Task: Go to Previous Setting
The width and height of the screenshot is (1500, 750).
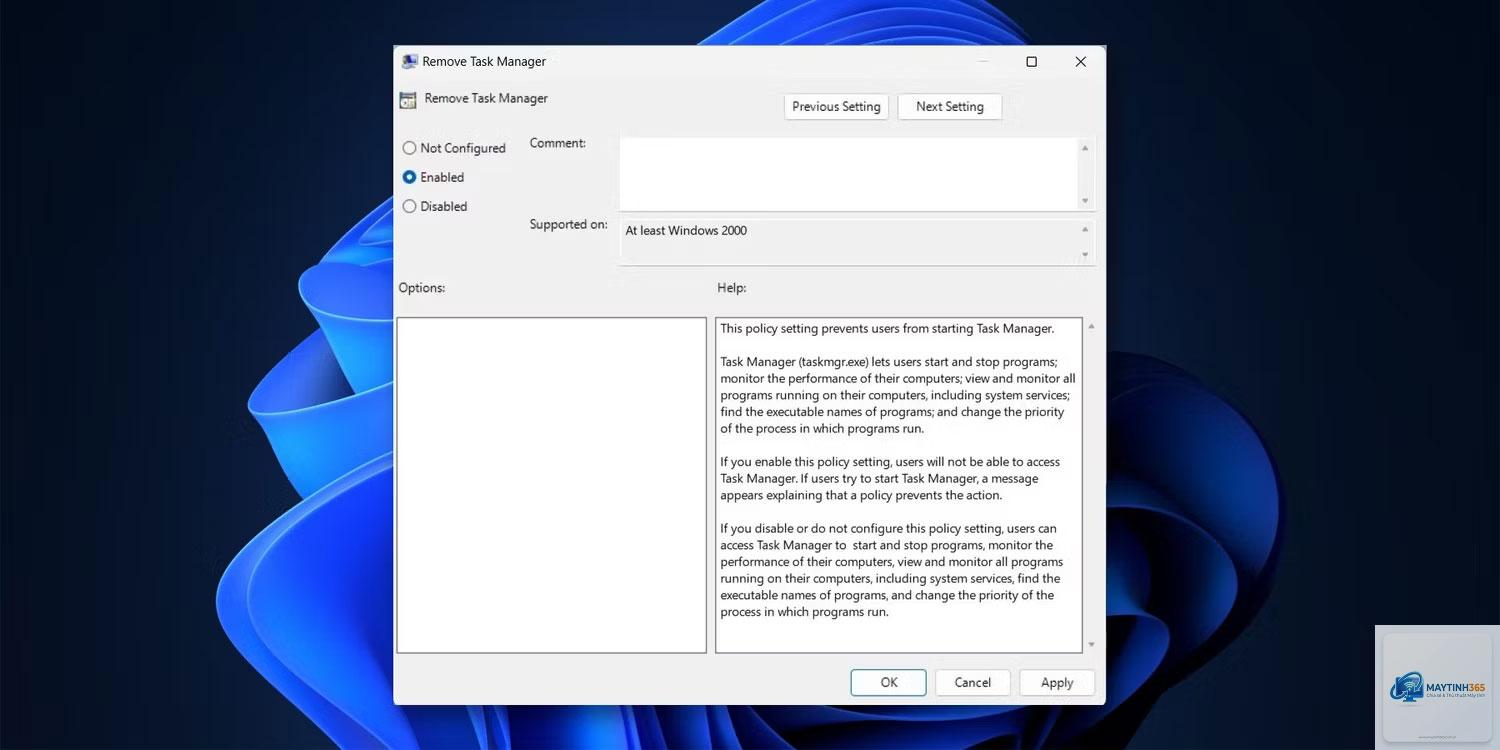Action: coord(836,107)
